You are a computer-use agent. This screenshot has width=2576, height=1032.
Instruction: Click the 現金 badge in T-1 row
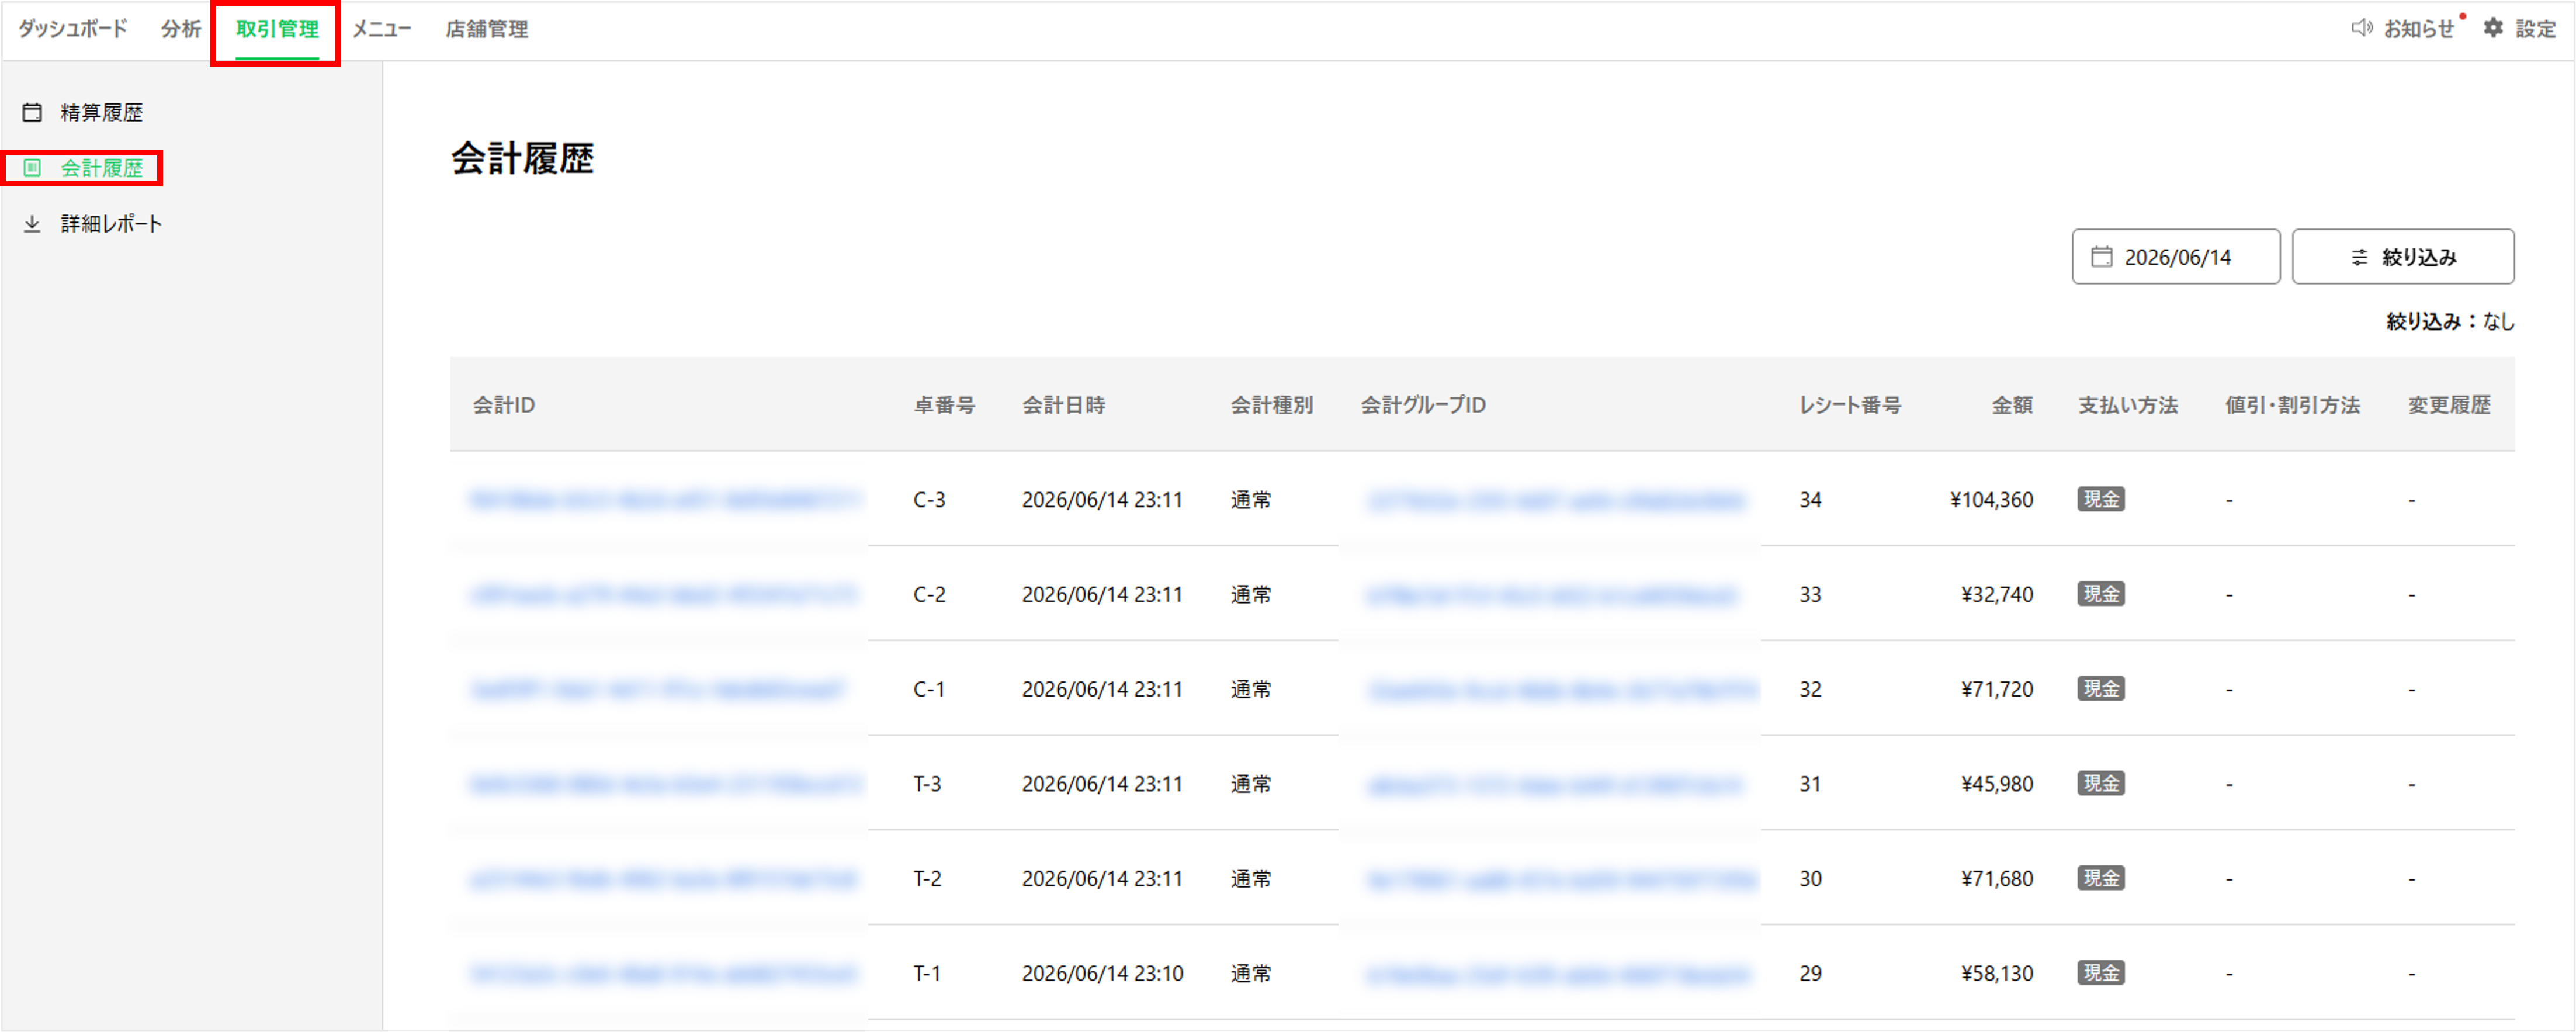2101,973
